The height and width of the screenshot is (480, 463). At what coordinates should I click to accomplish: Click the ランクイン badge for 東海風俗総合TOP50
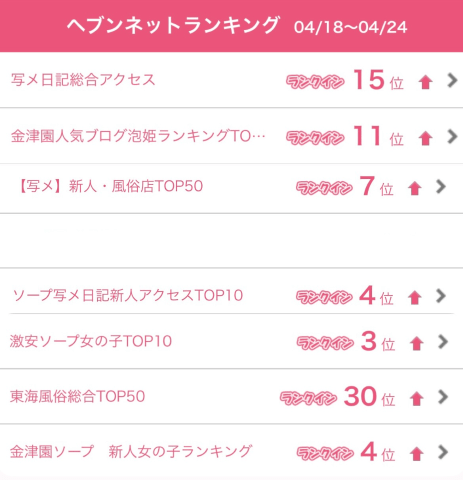[308, 398]
